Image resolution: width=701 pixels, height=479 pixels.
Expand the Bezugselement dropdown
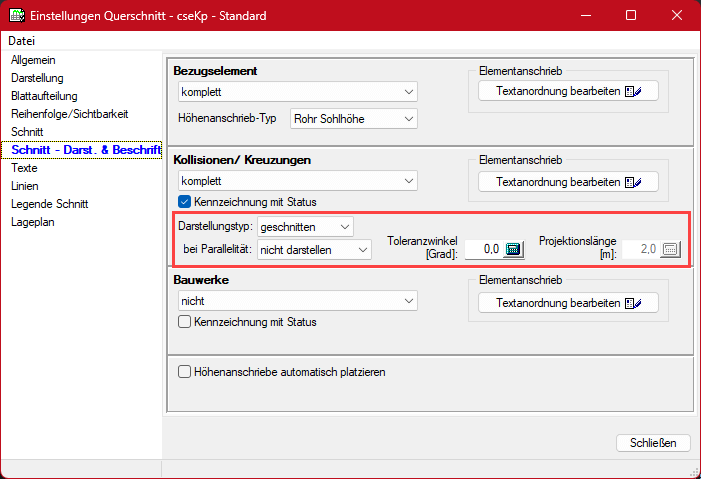296,92
